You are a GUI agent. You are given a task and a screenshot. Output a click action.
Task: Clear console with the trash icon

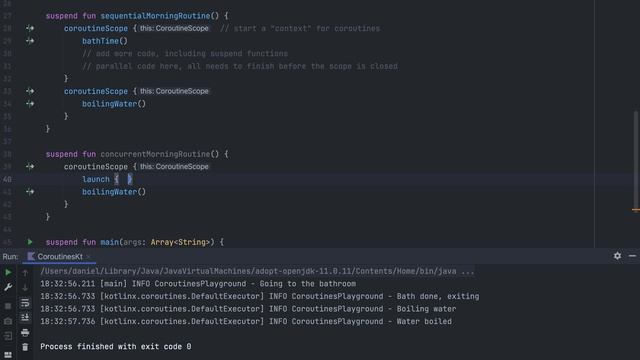click(x=25, y=347)
